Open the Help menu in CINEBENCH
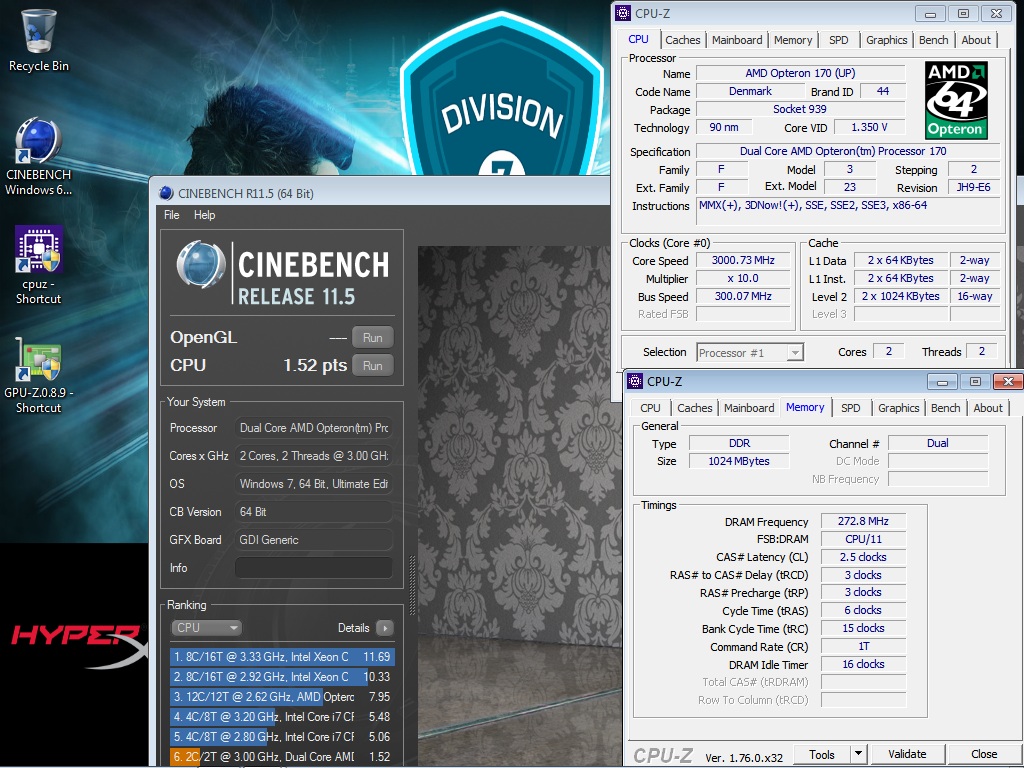The height and width of the screenshot is (768, 1024). (x=204, y=215)
